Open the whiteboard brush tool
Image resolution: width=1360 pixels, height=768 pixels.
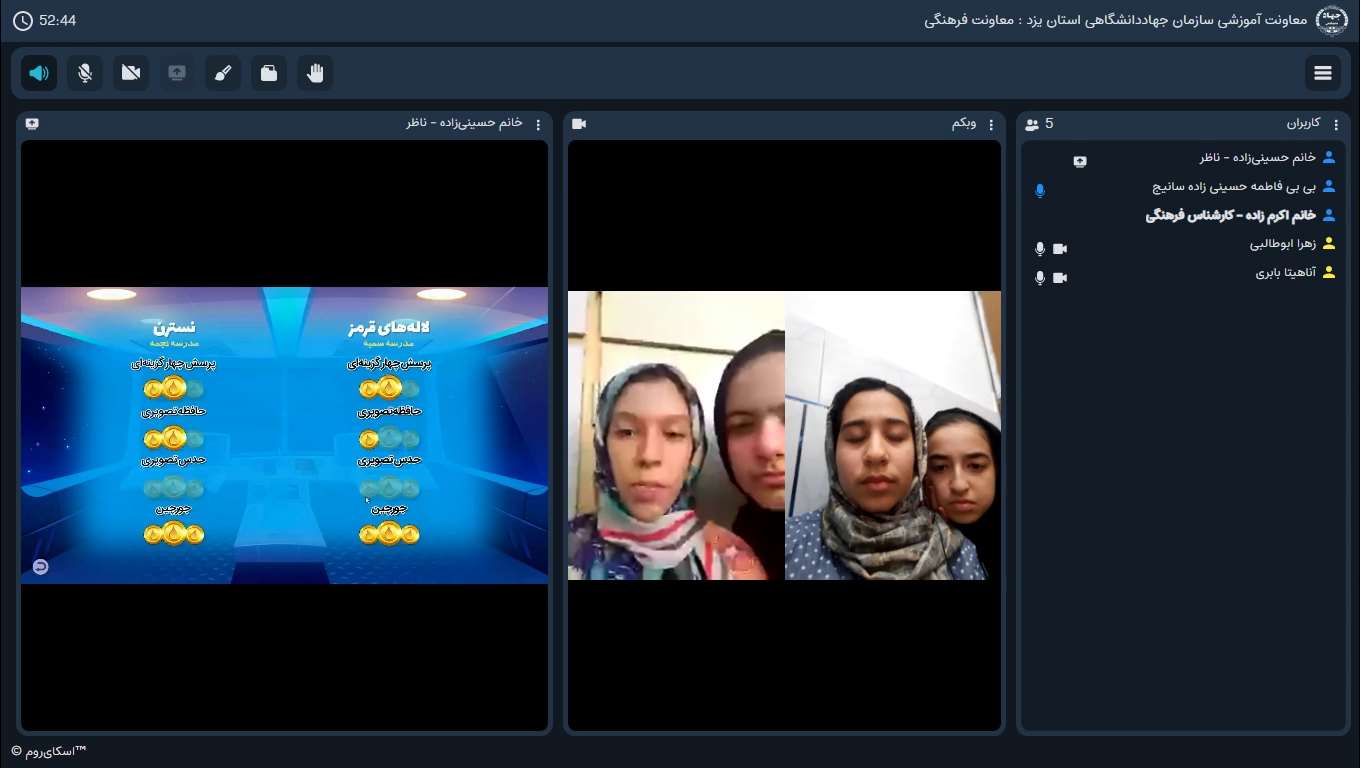coord(223,73)
